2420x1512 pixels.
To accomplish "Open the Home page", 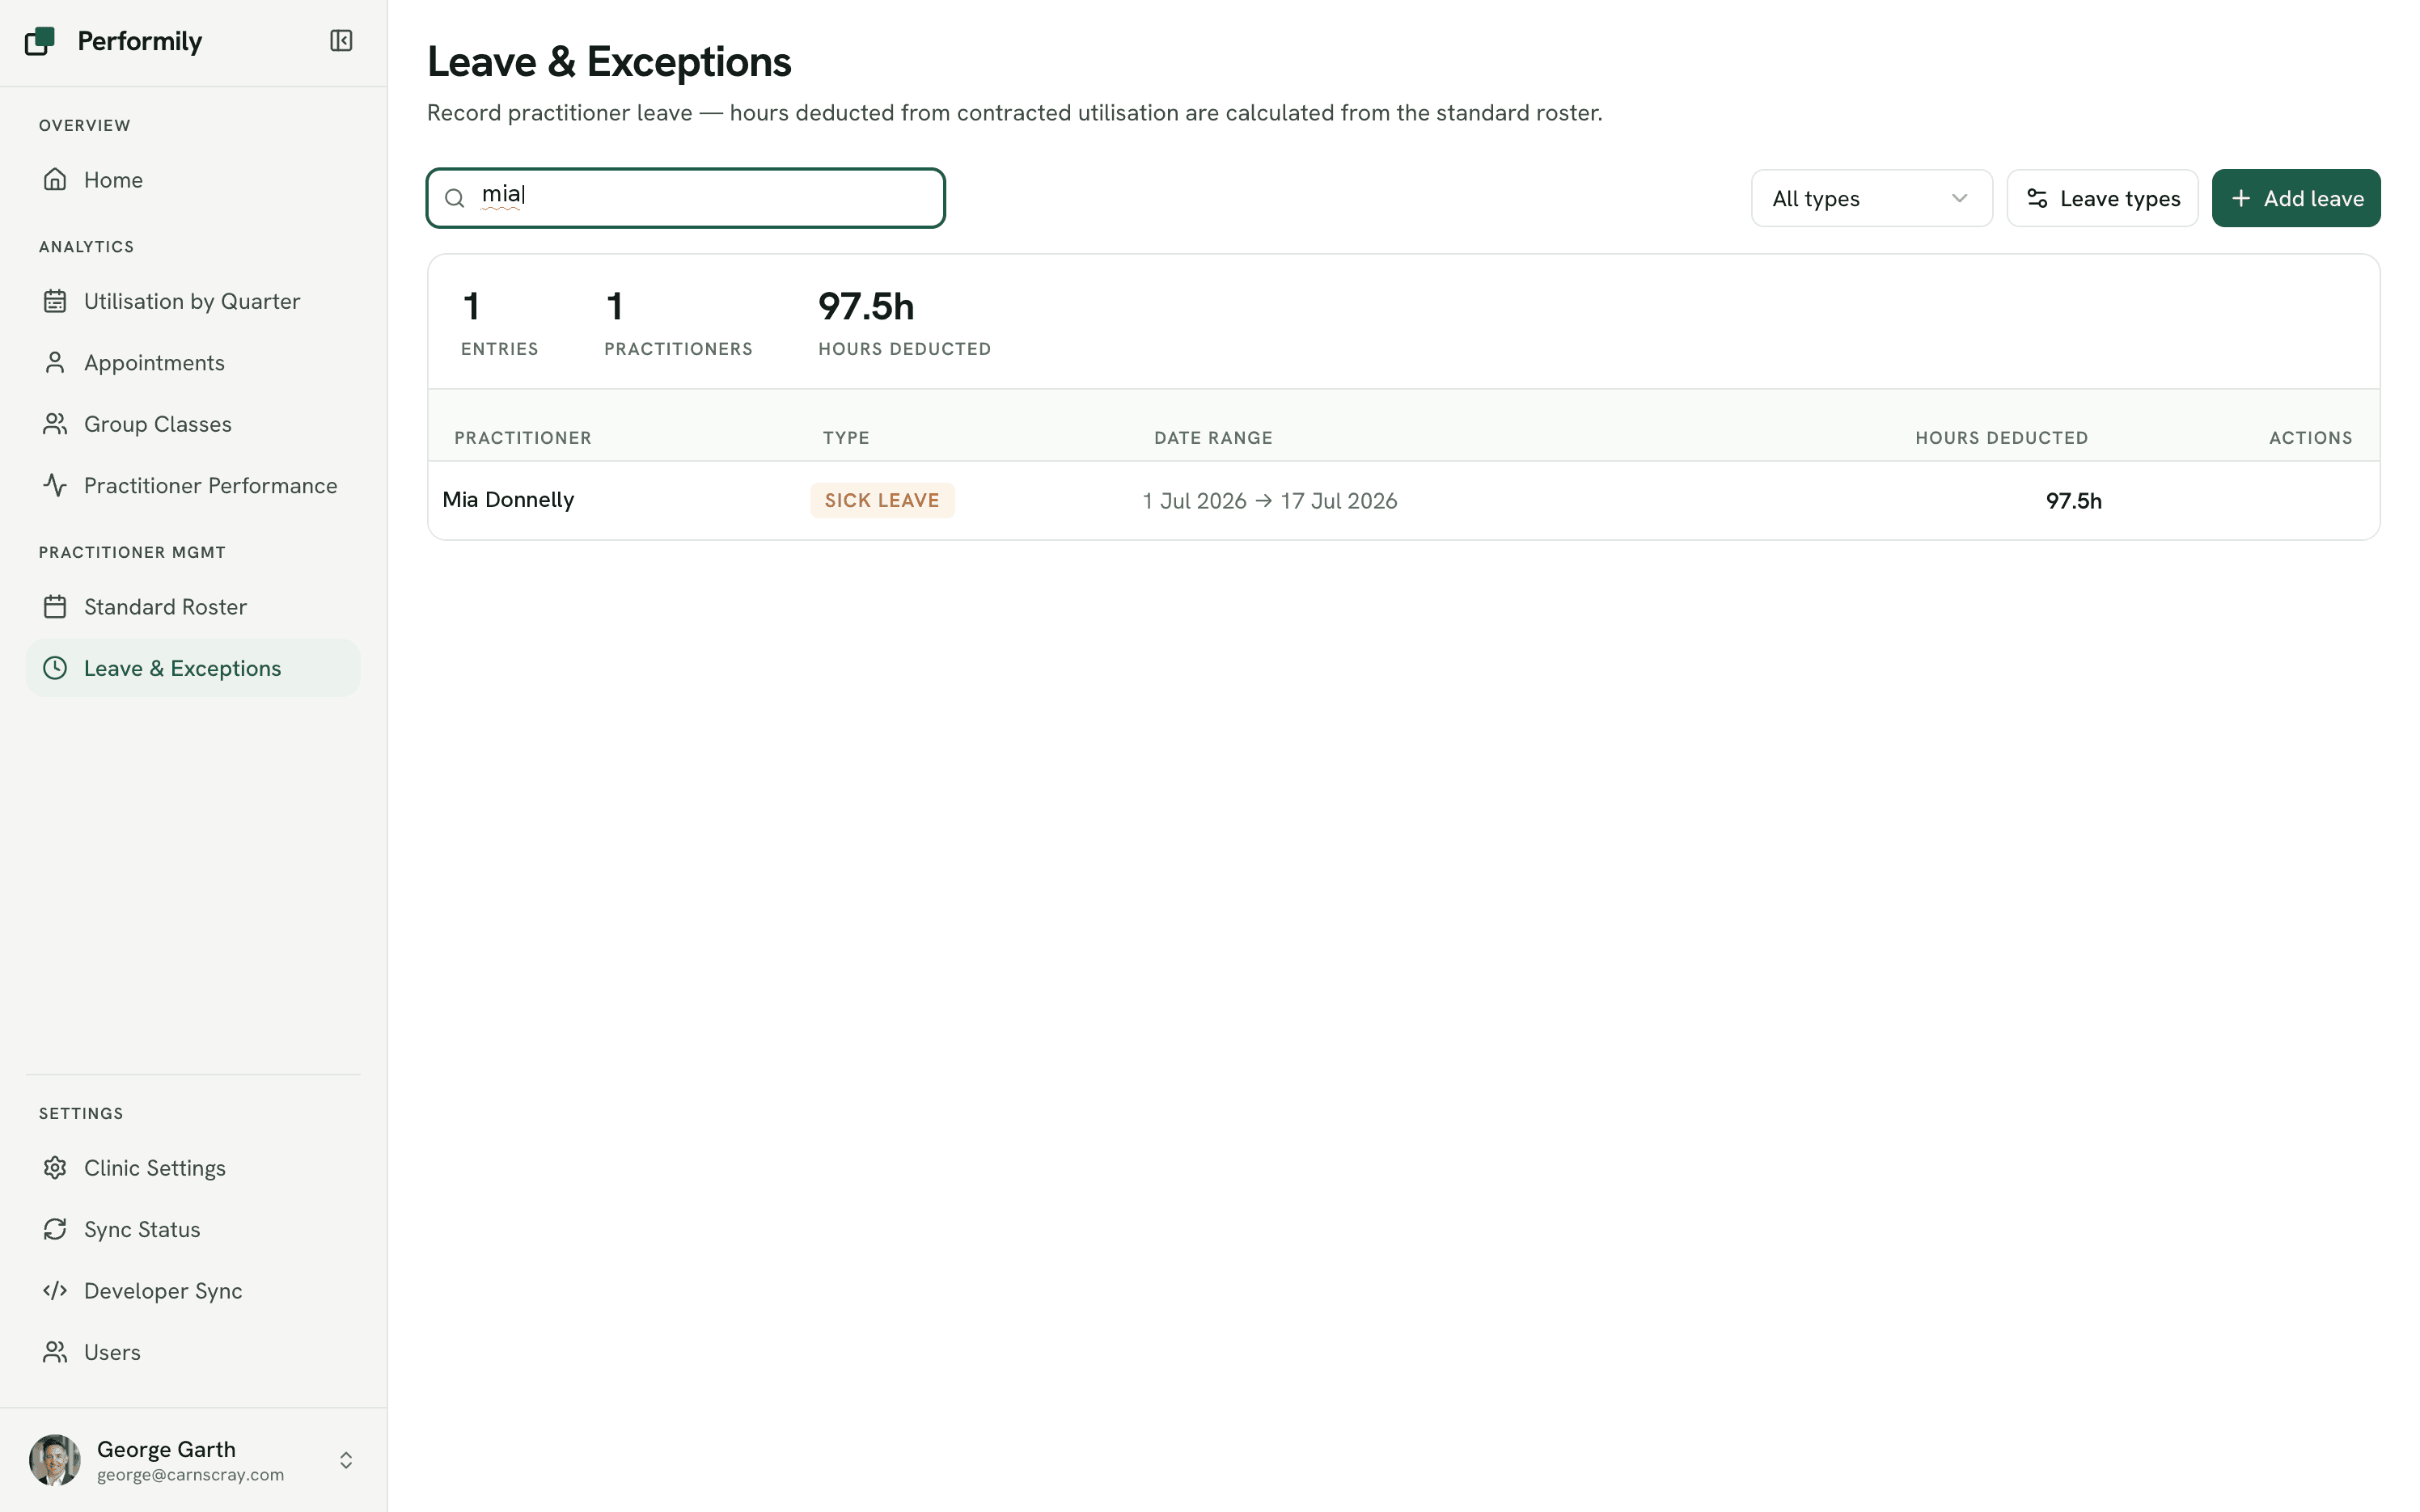I will pyautogui.click(x=193, y=180).
